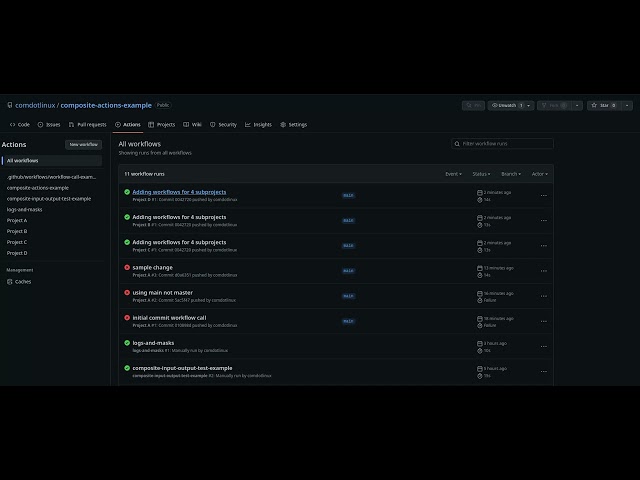Open options menu for initial commit workflow call
The image size is (640, 480).
544,321
